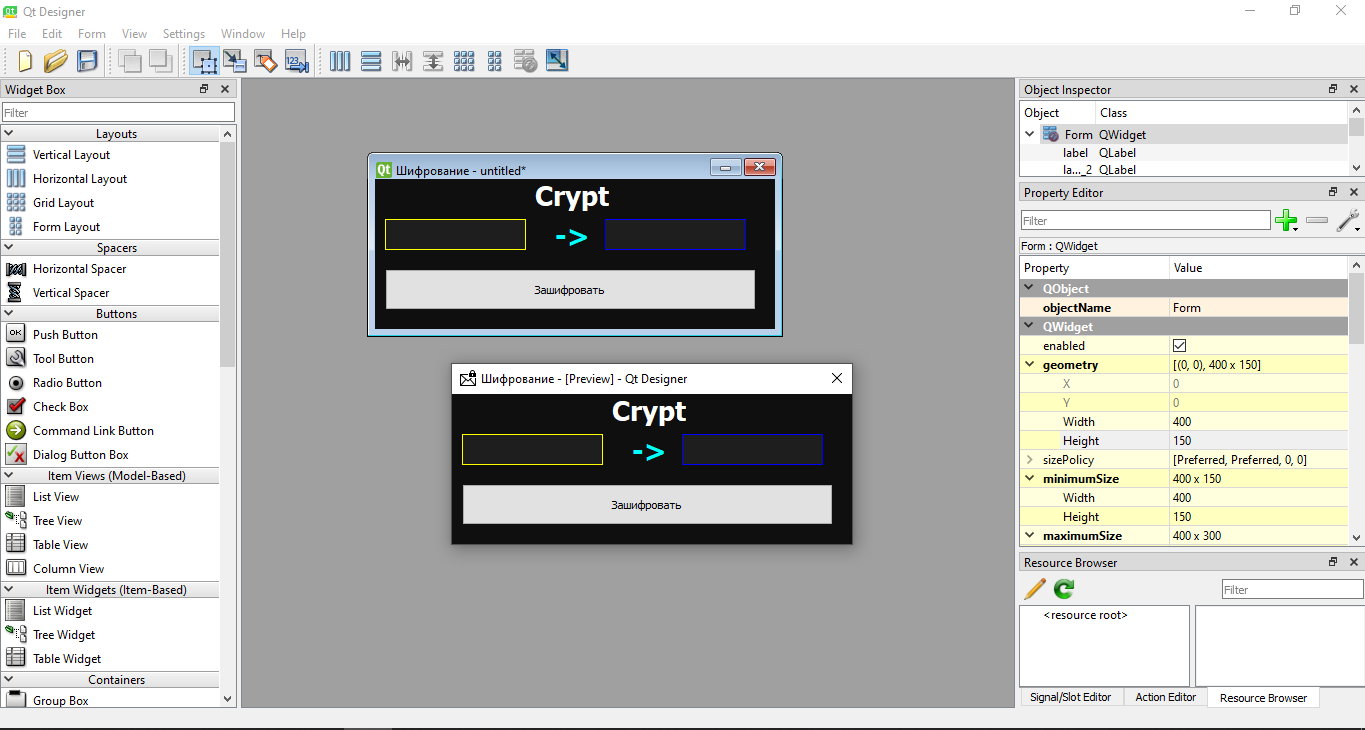Screen dimensions: 1365x730
Task: Click the reload resources green arrow icon
Action: click(1064, 589)
